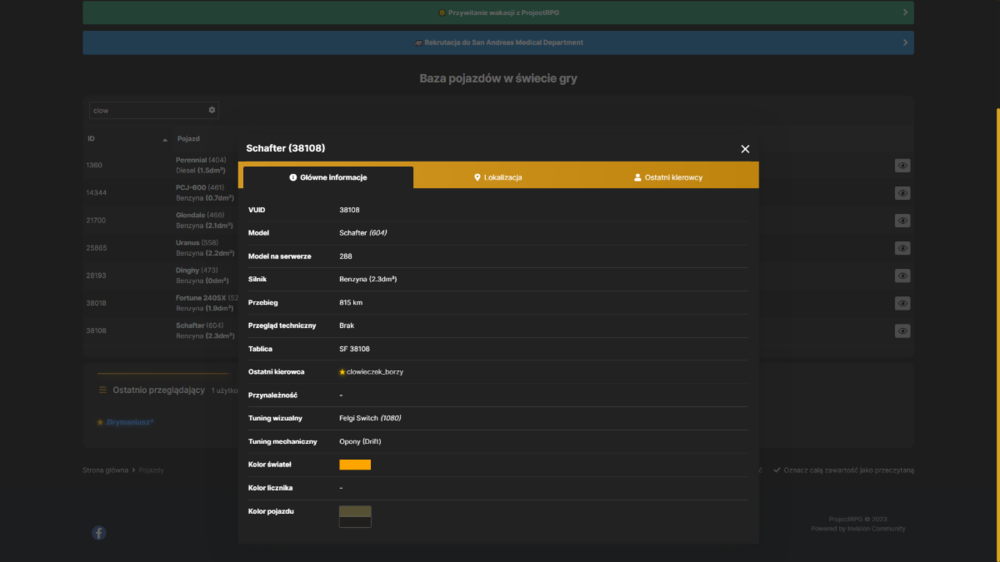View details for vehicle 38108 eye icon
The width and height of the screenshot is (1000, 562).
click(902, 330)
